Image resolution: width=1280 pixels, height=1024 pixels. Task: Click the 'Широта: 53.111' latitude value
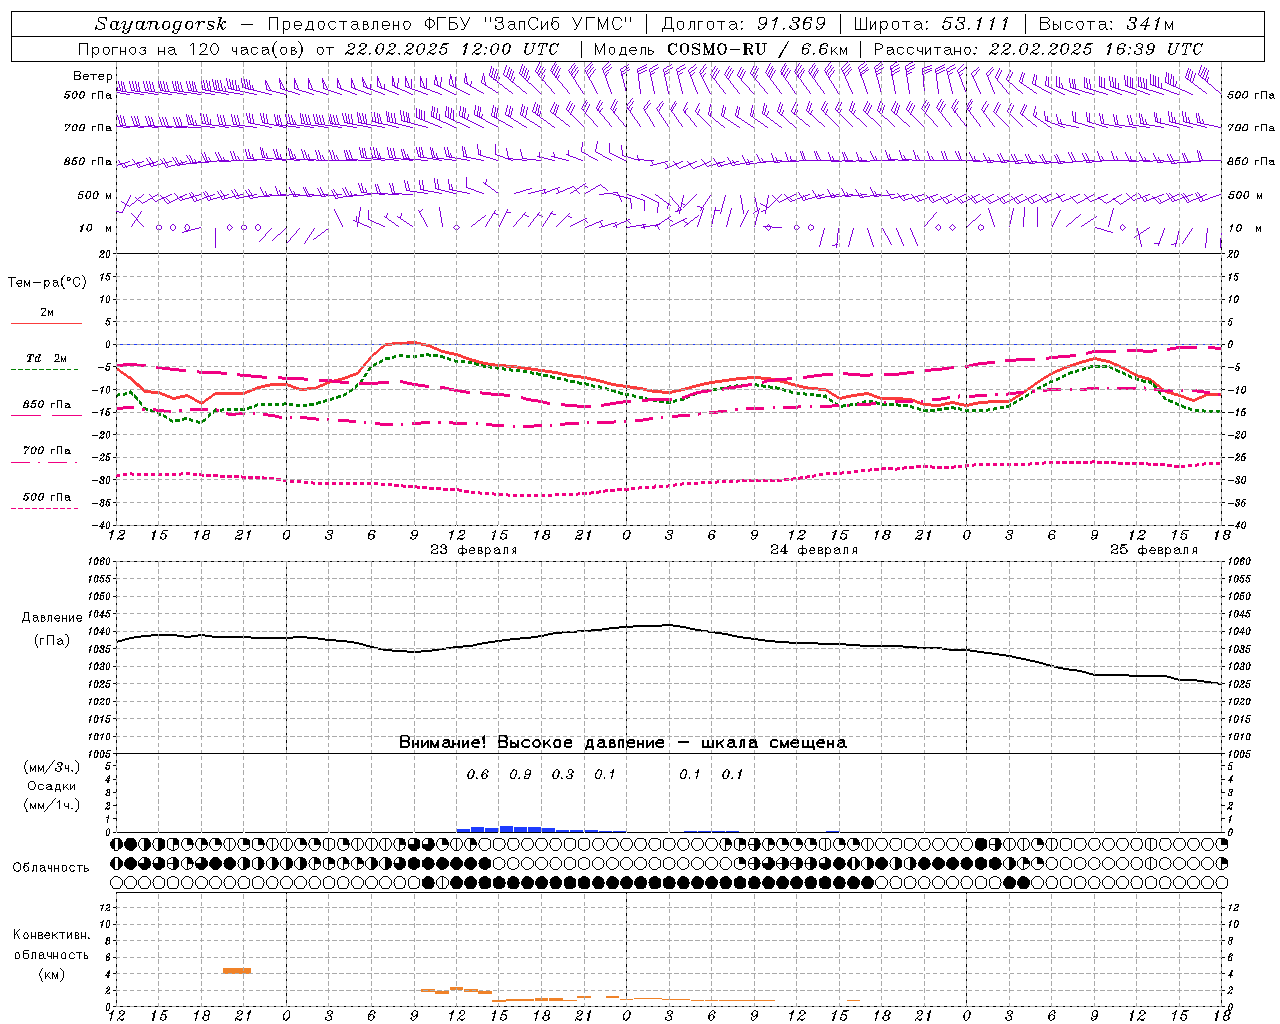click(932, 24)
